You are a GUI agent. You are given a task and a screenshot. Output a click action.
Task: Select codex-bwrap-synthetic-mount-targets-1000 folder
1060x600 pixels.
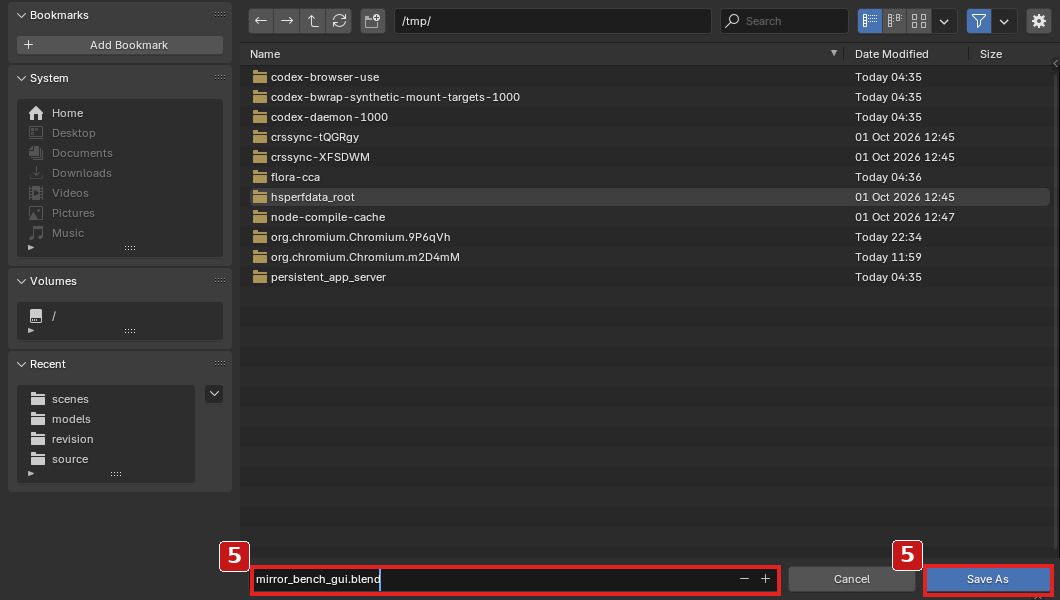point(649,97)
